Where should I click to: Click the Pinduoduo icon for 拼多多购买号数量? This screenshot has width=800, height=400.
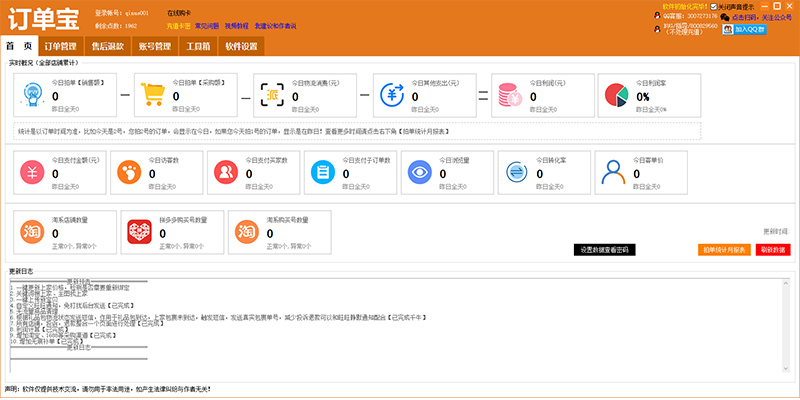point(140,232)
